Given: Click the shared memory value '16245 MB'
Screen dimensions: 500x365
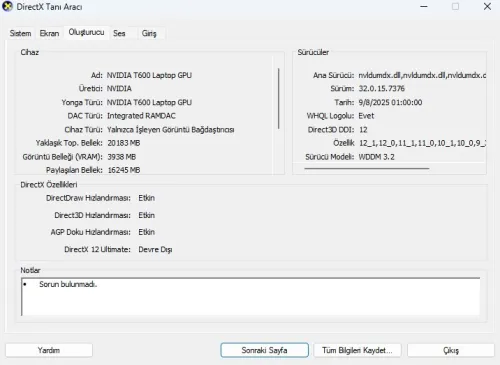Looking at the screenshot, I should coord(124,170).
